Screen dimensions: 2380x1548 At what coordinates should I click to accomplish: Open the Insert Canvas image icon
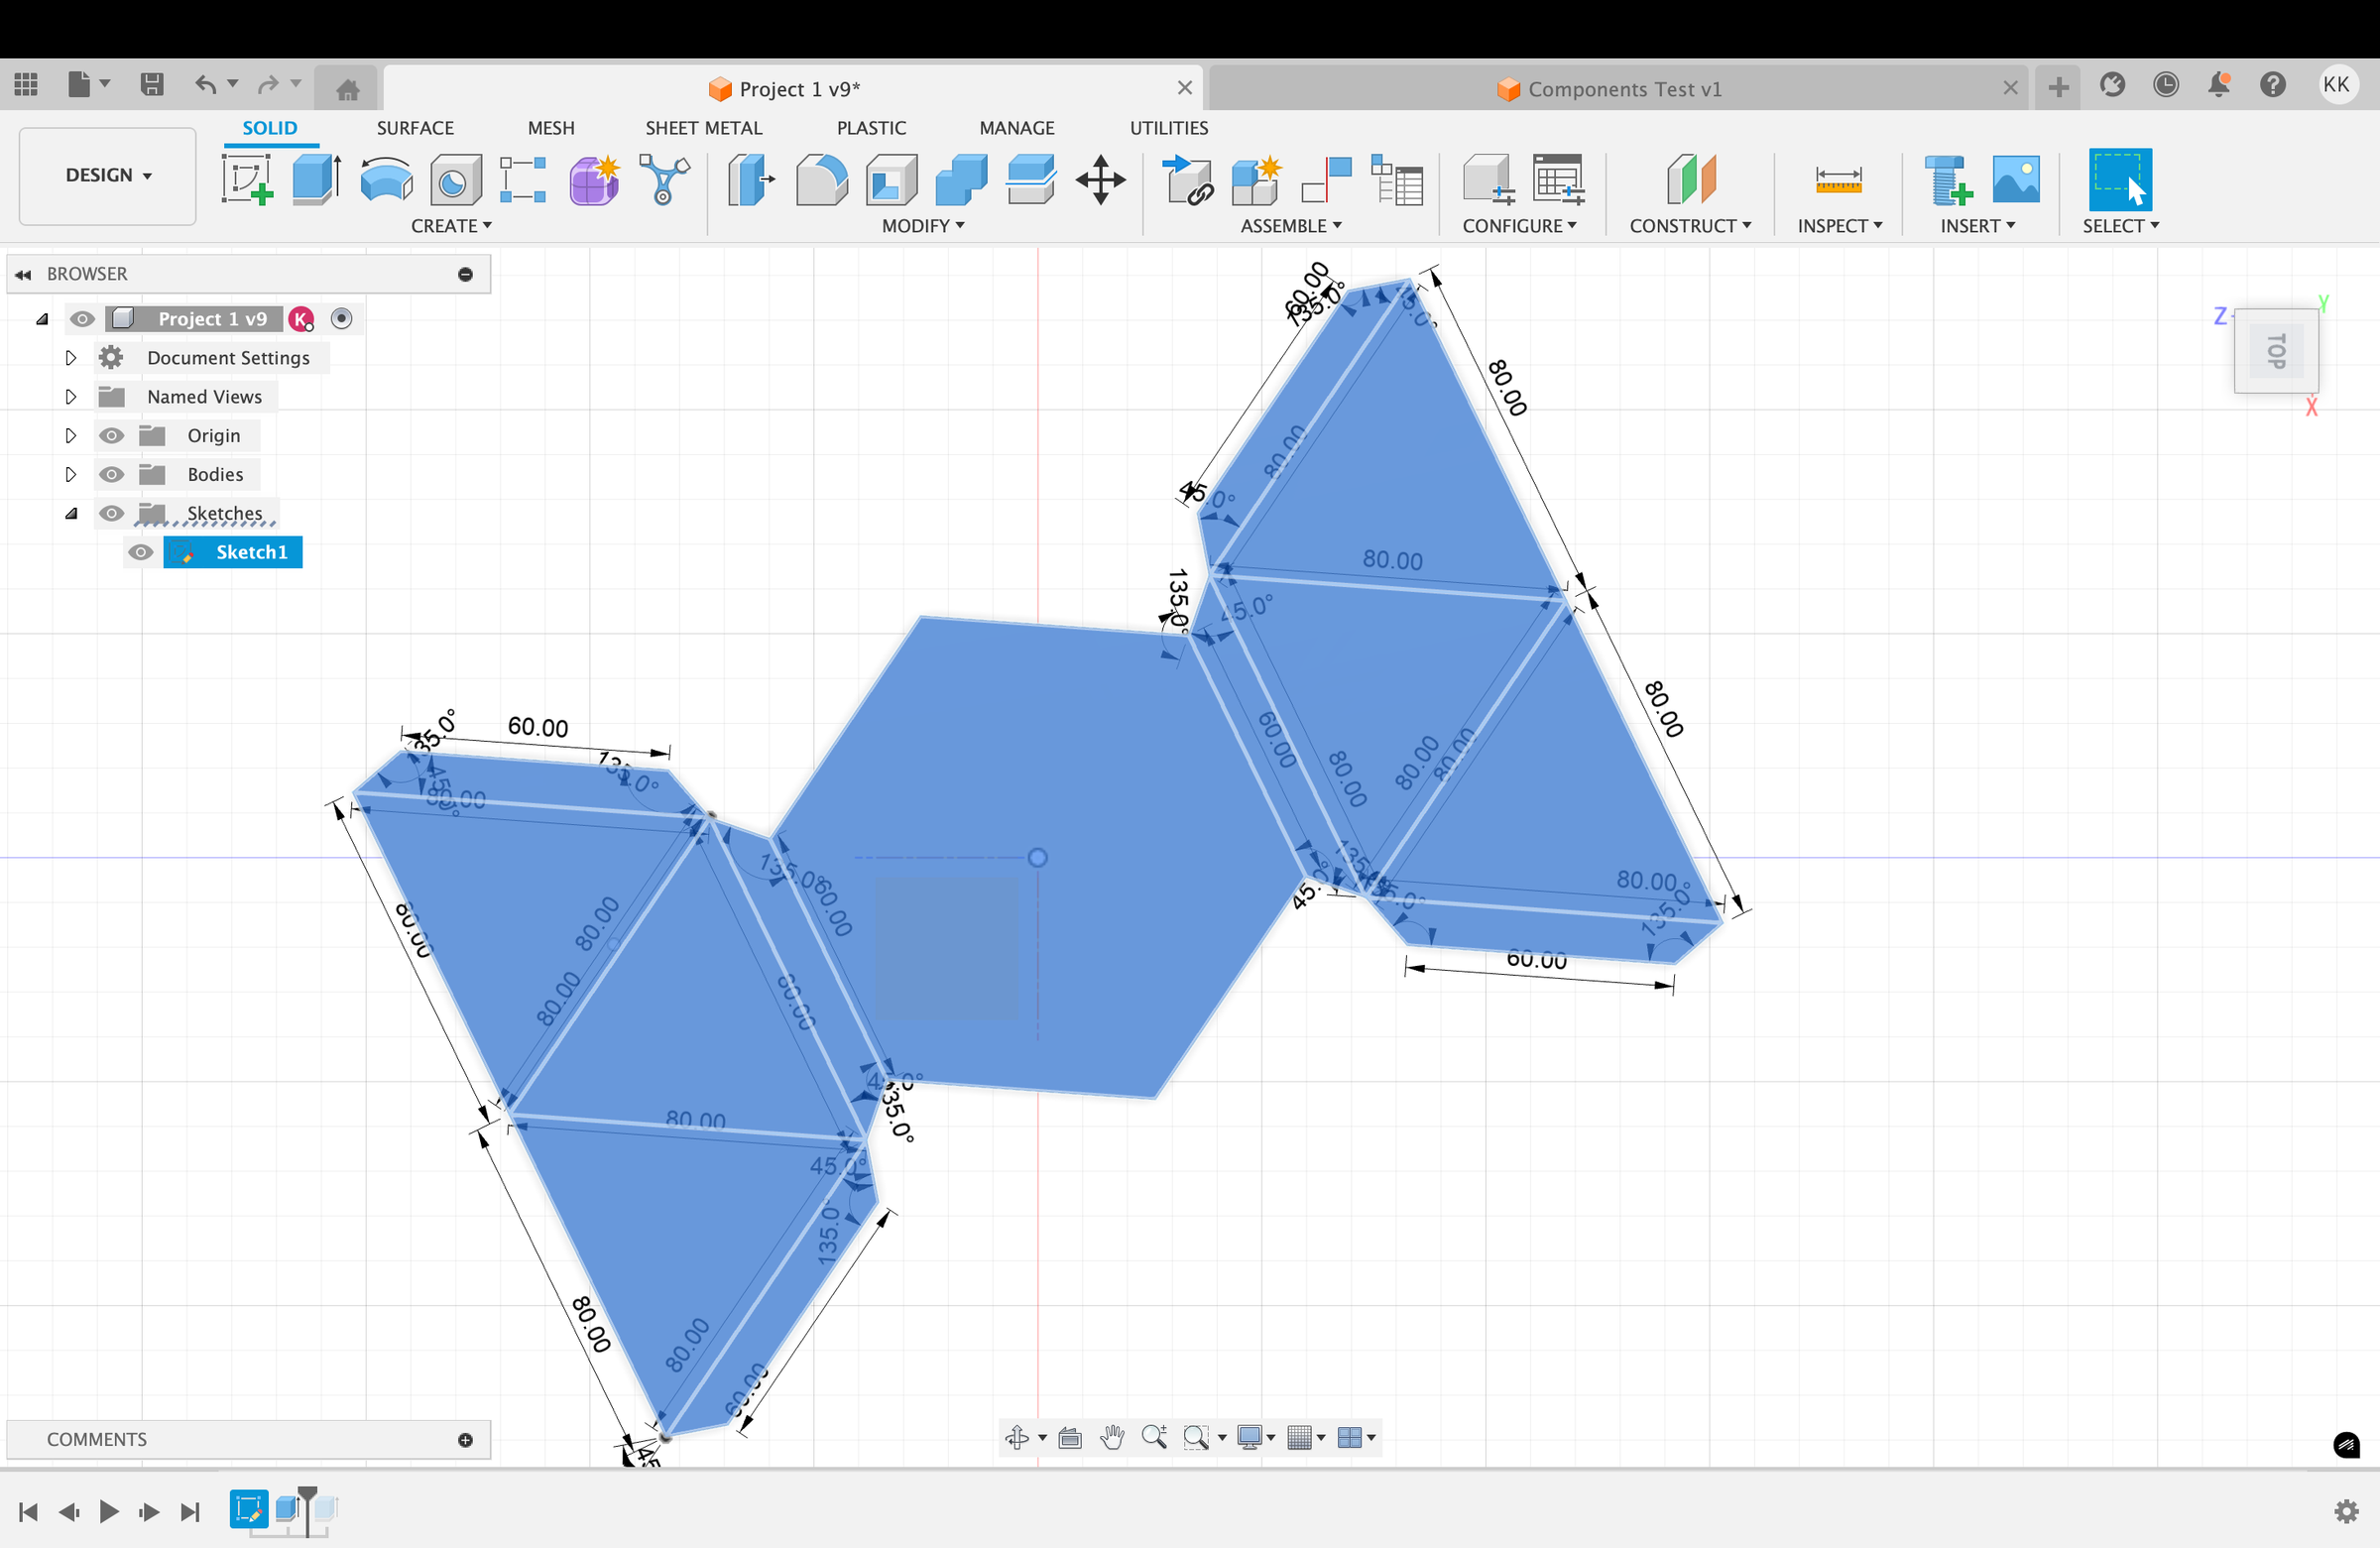coord(2015,180)
